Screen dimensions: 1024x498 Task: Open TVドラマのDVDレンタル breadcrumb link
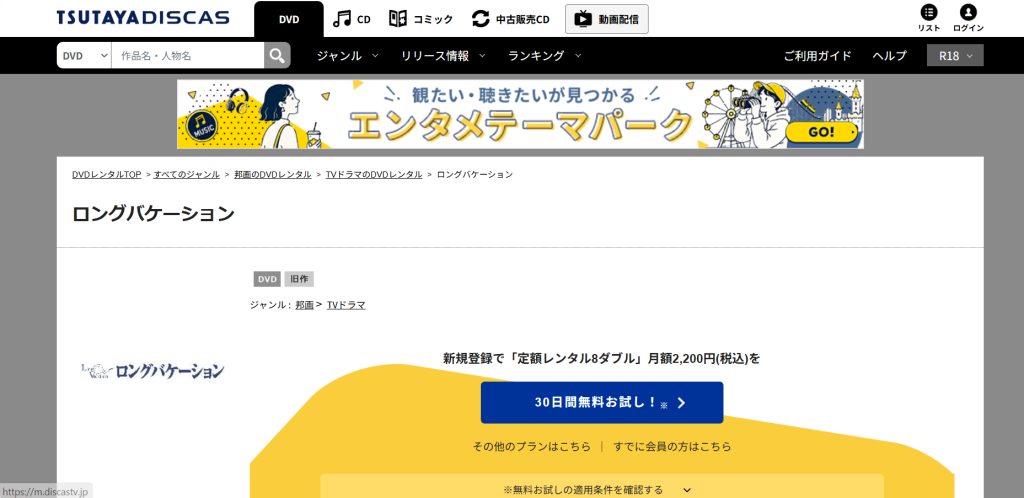(x=374, y=174)
